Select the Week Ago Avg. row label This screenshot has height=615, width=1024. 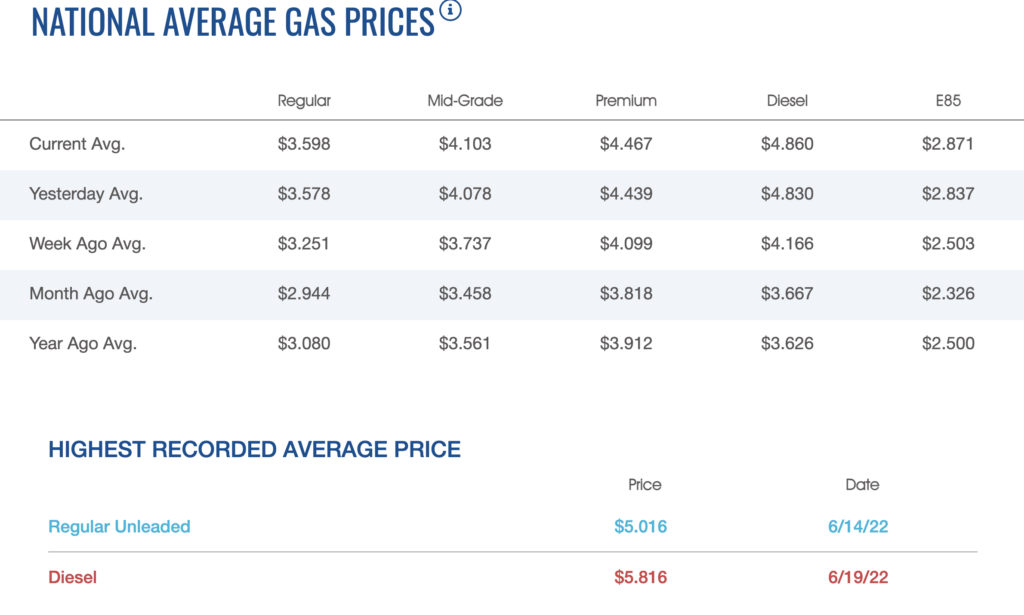[x=88, y=244]
